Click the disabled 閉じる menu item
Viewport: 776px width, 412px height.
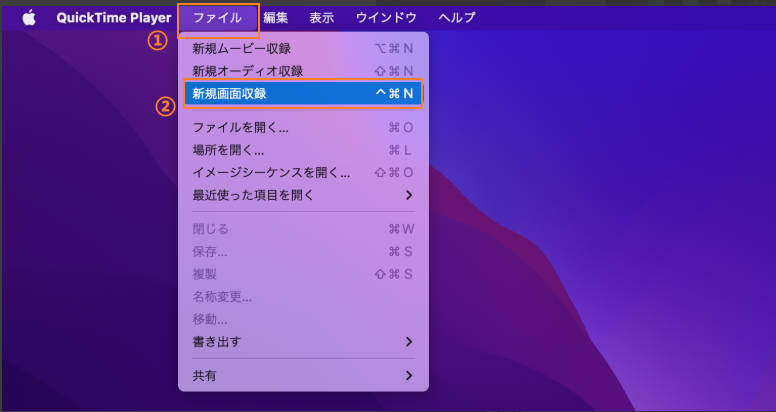tap(303, 229)
